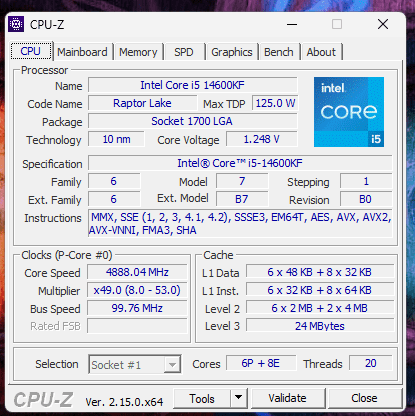Open the About tab
The width and height of the screenshot is (415, 416).
[321, 52]
